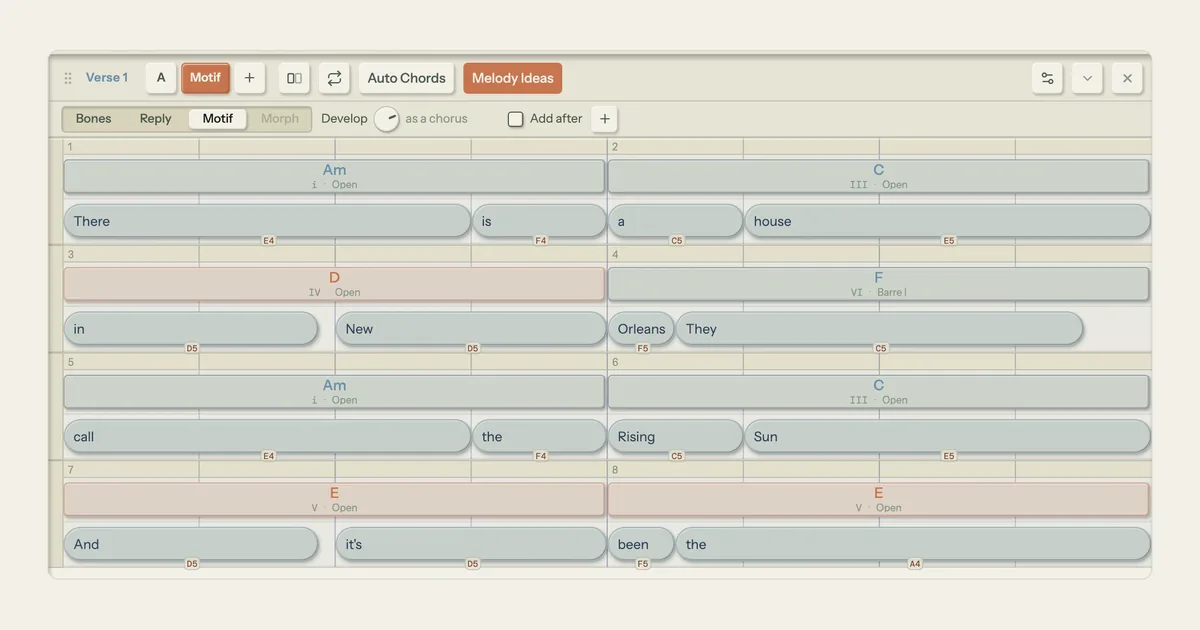
Task: Select the Am chord in bar 5
Action: [334, 392]
